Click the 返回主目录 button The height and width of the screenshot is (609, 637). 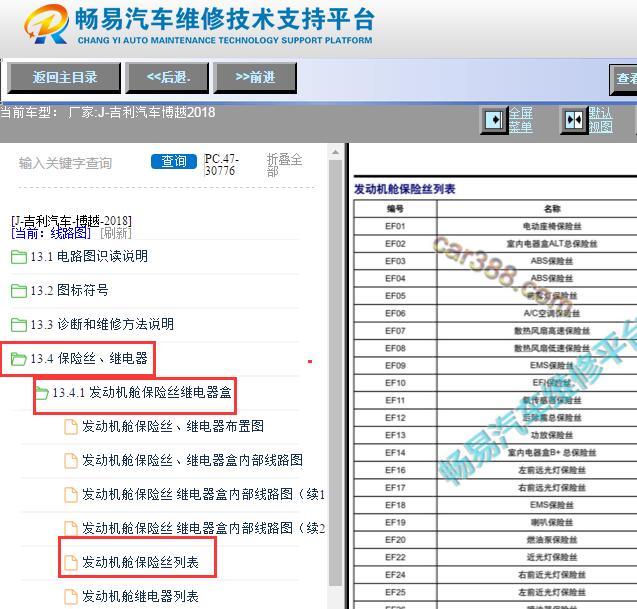click(x=64, y=77)
